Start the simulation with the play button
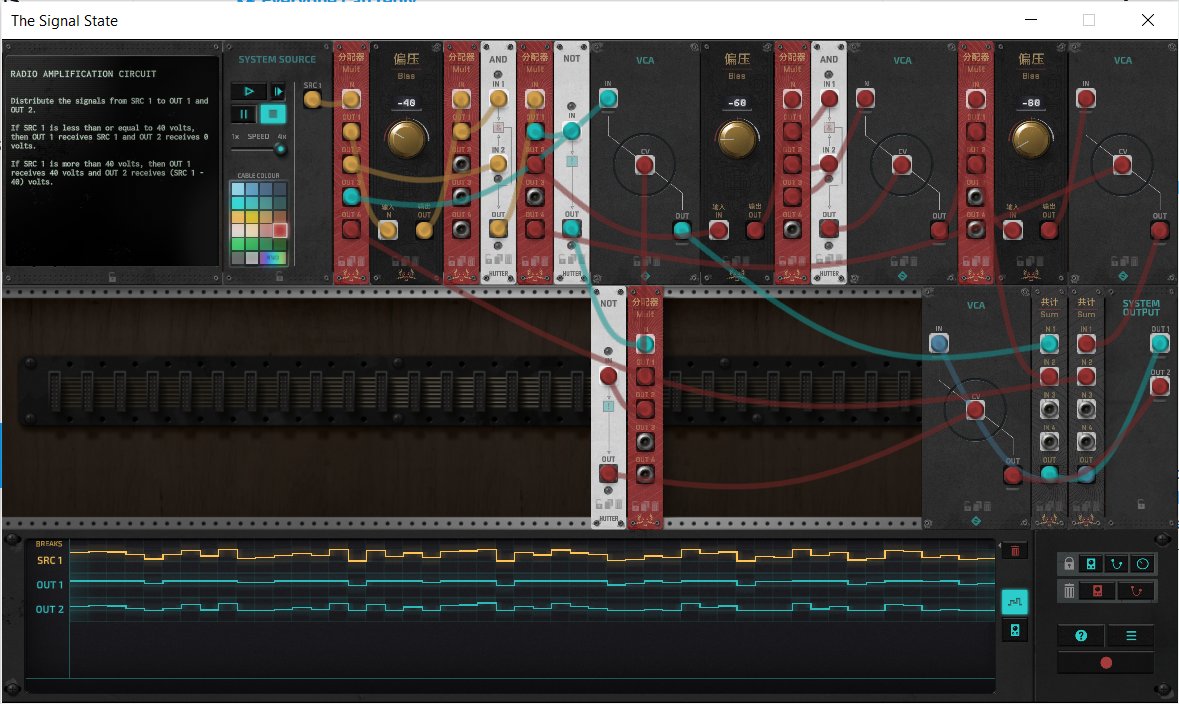This screenshot has width=1179, height=704. tap(248, 91)
